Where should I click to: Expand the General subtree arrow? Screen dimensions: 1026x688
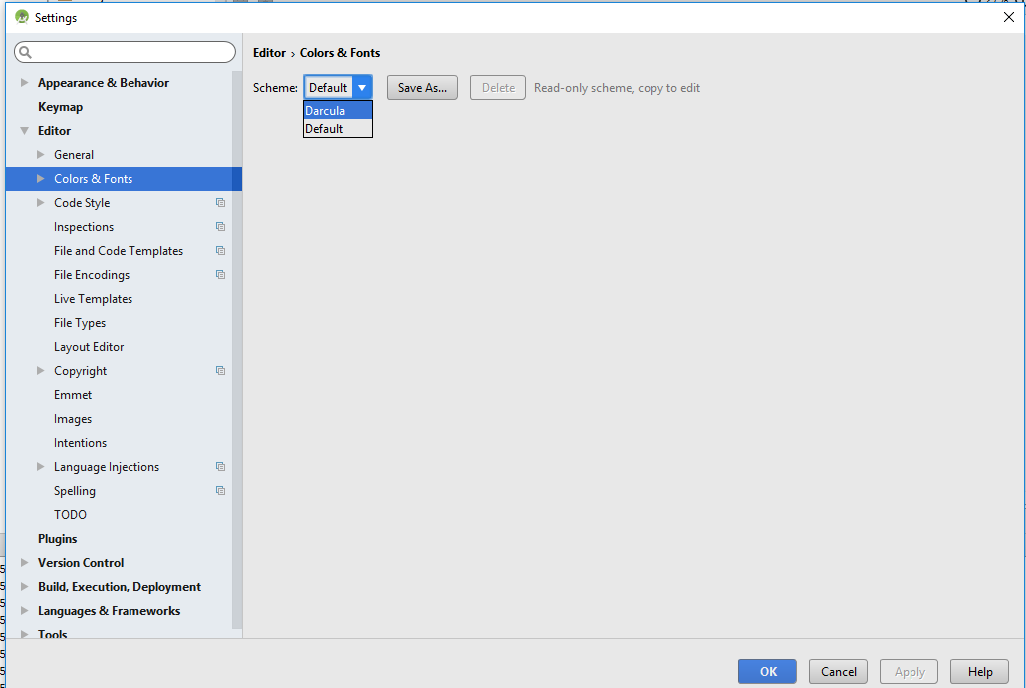(x=41, y=154)
